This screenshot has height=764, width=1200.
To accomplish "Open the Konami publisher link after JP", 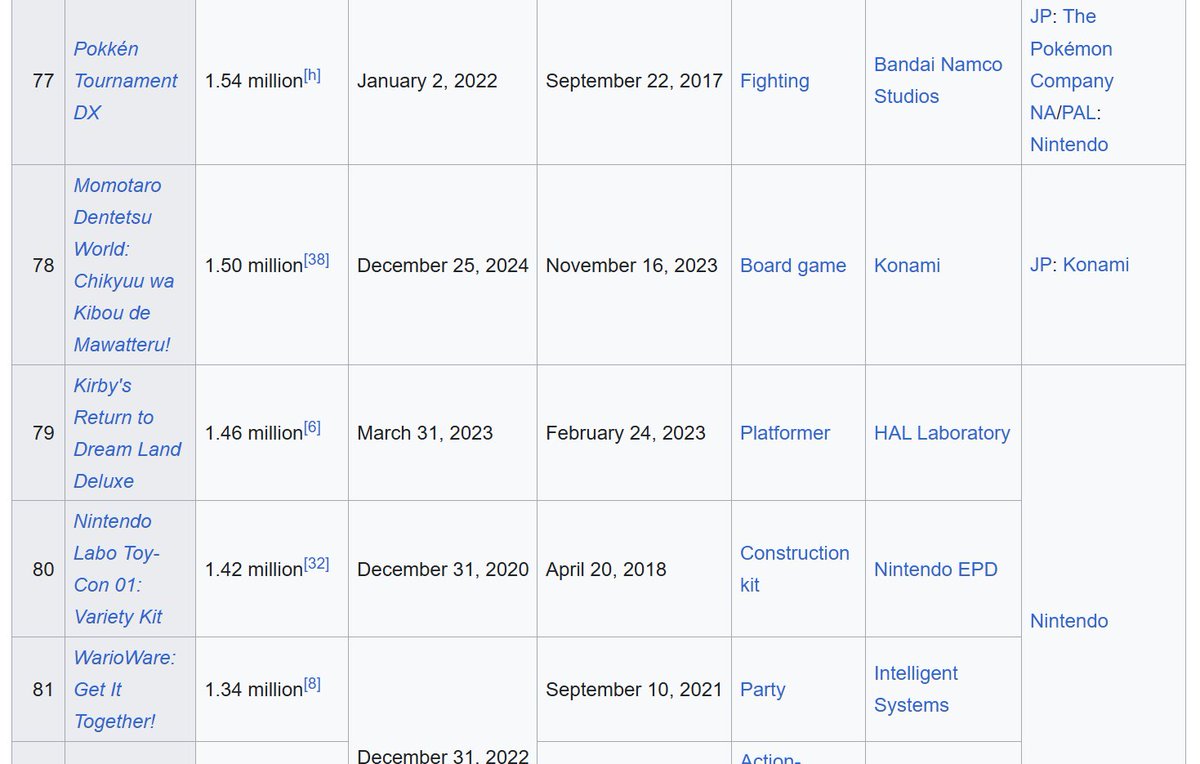I will (1096, 265).
